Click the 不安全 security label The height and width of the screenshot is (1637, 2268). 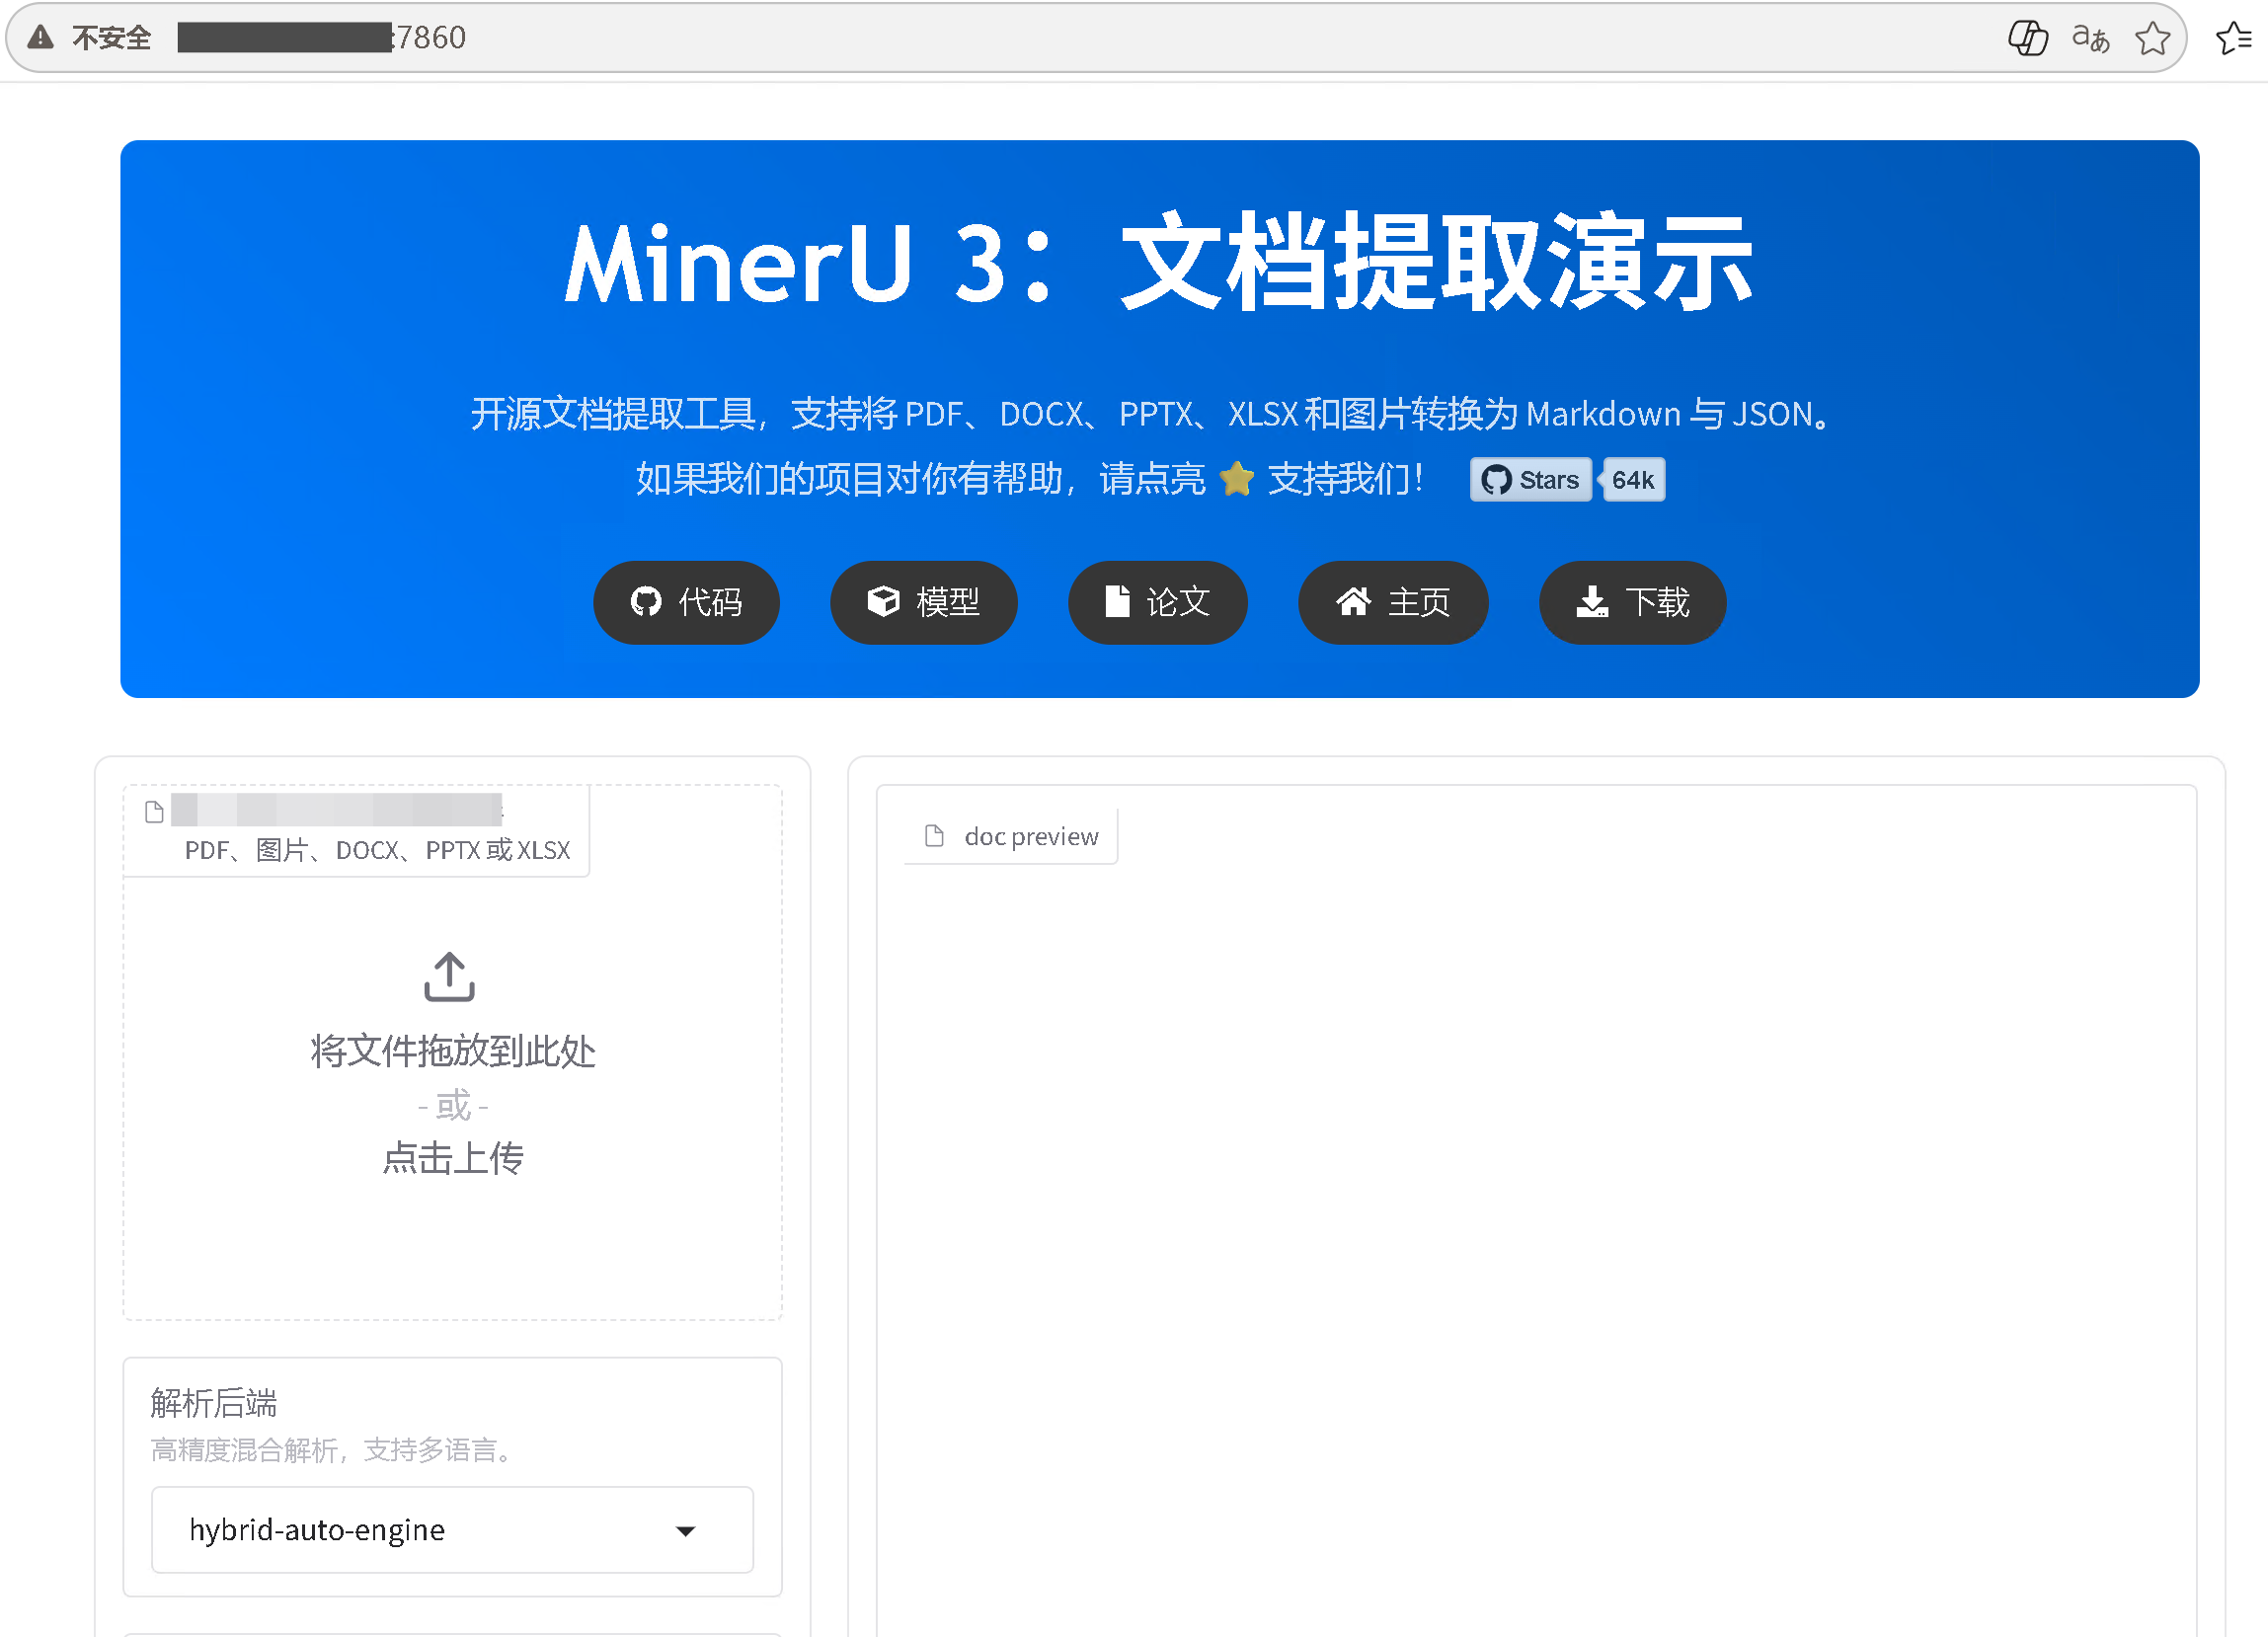click(111, 38)
